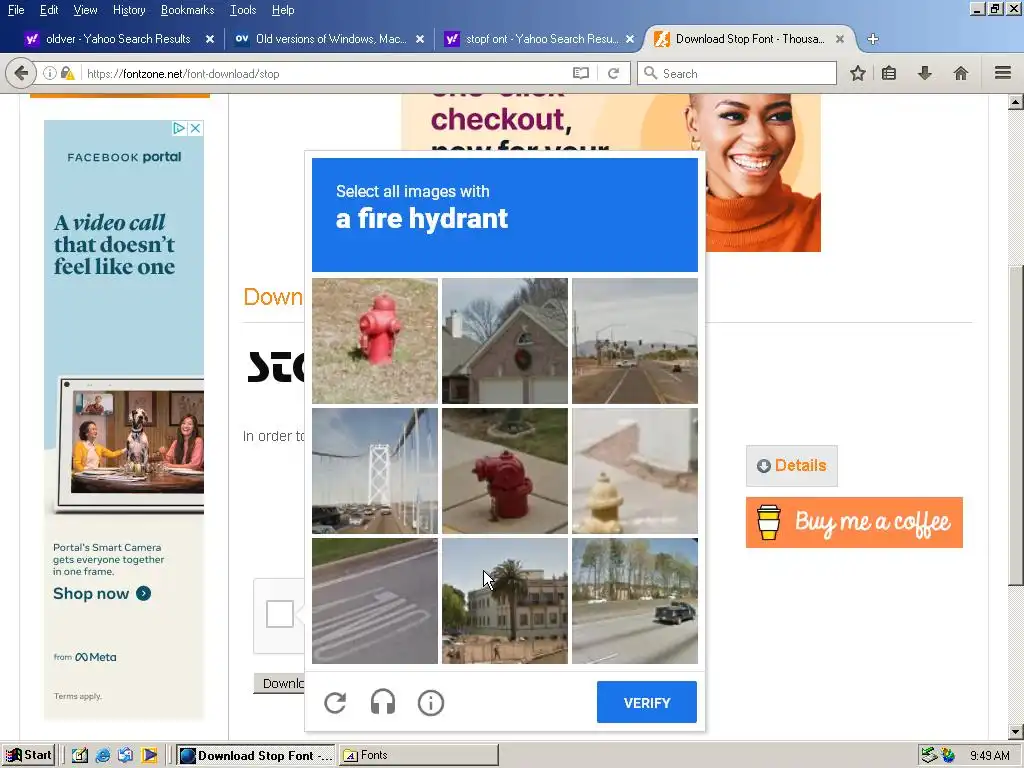This screenshot has height=768, width=1024.
Task: Select the pickup truck on road tile
Action: point(635,601)
